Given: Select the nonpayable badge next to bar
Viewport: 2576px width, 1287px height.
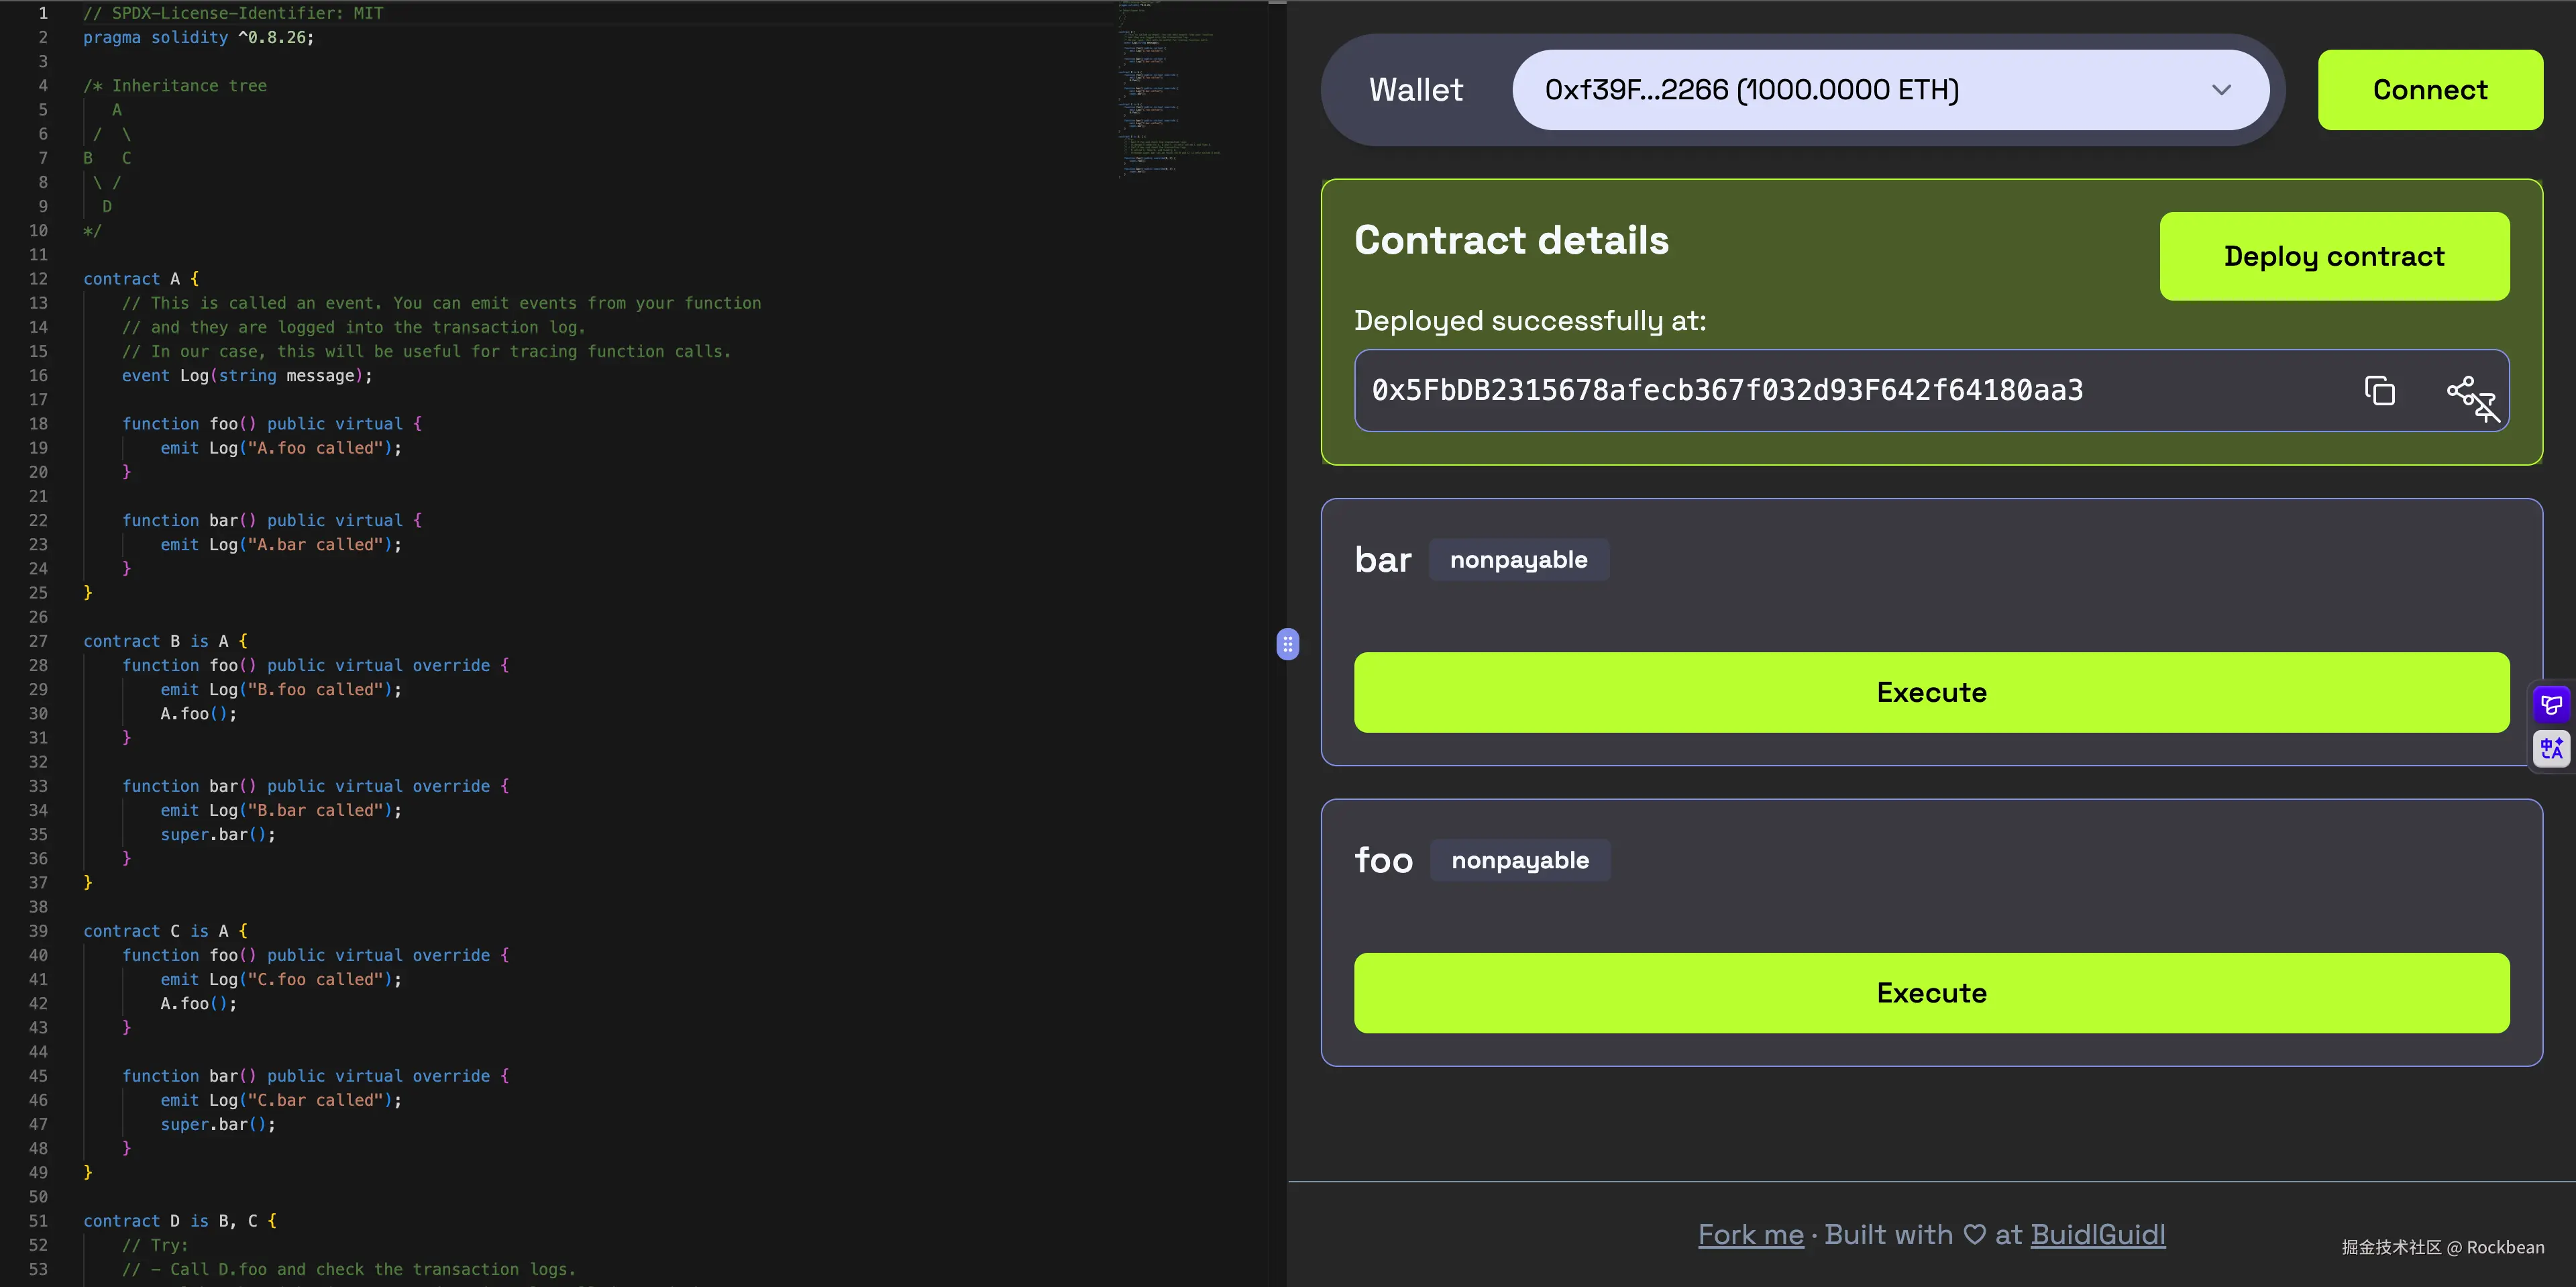Looking at the screenshot, I should pos(1518,559).
